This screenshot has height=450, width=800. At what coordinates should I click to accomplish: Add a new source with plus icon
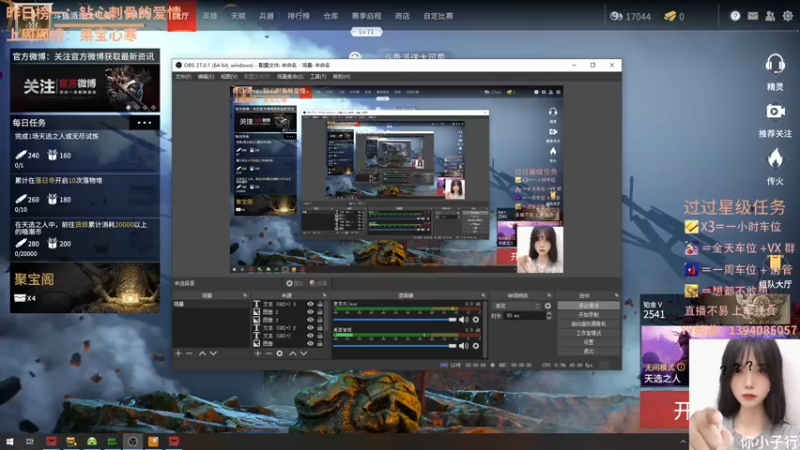click(x=258, y=353)
